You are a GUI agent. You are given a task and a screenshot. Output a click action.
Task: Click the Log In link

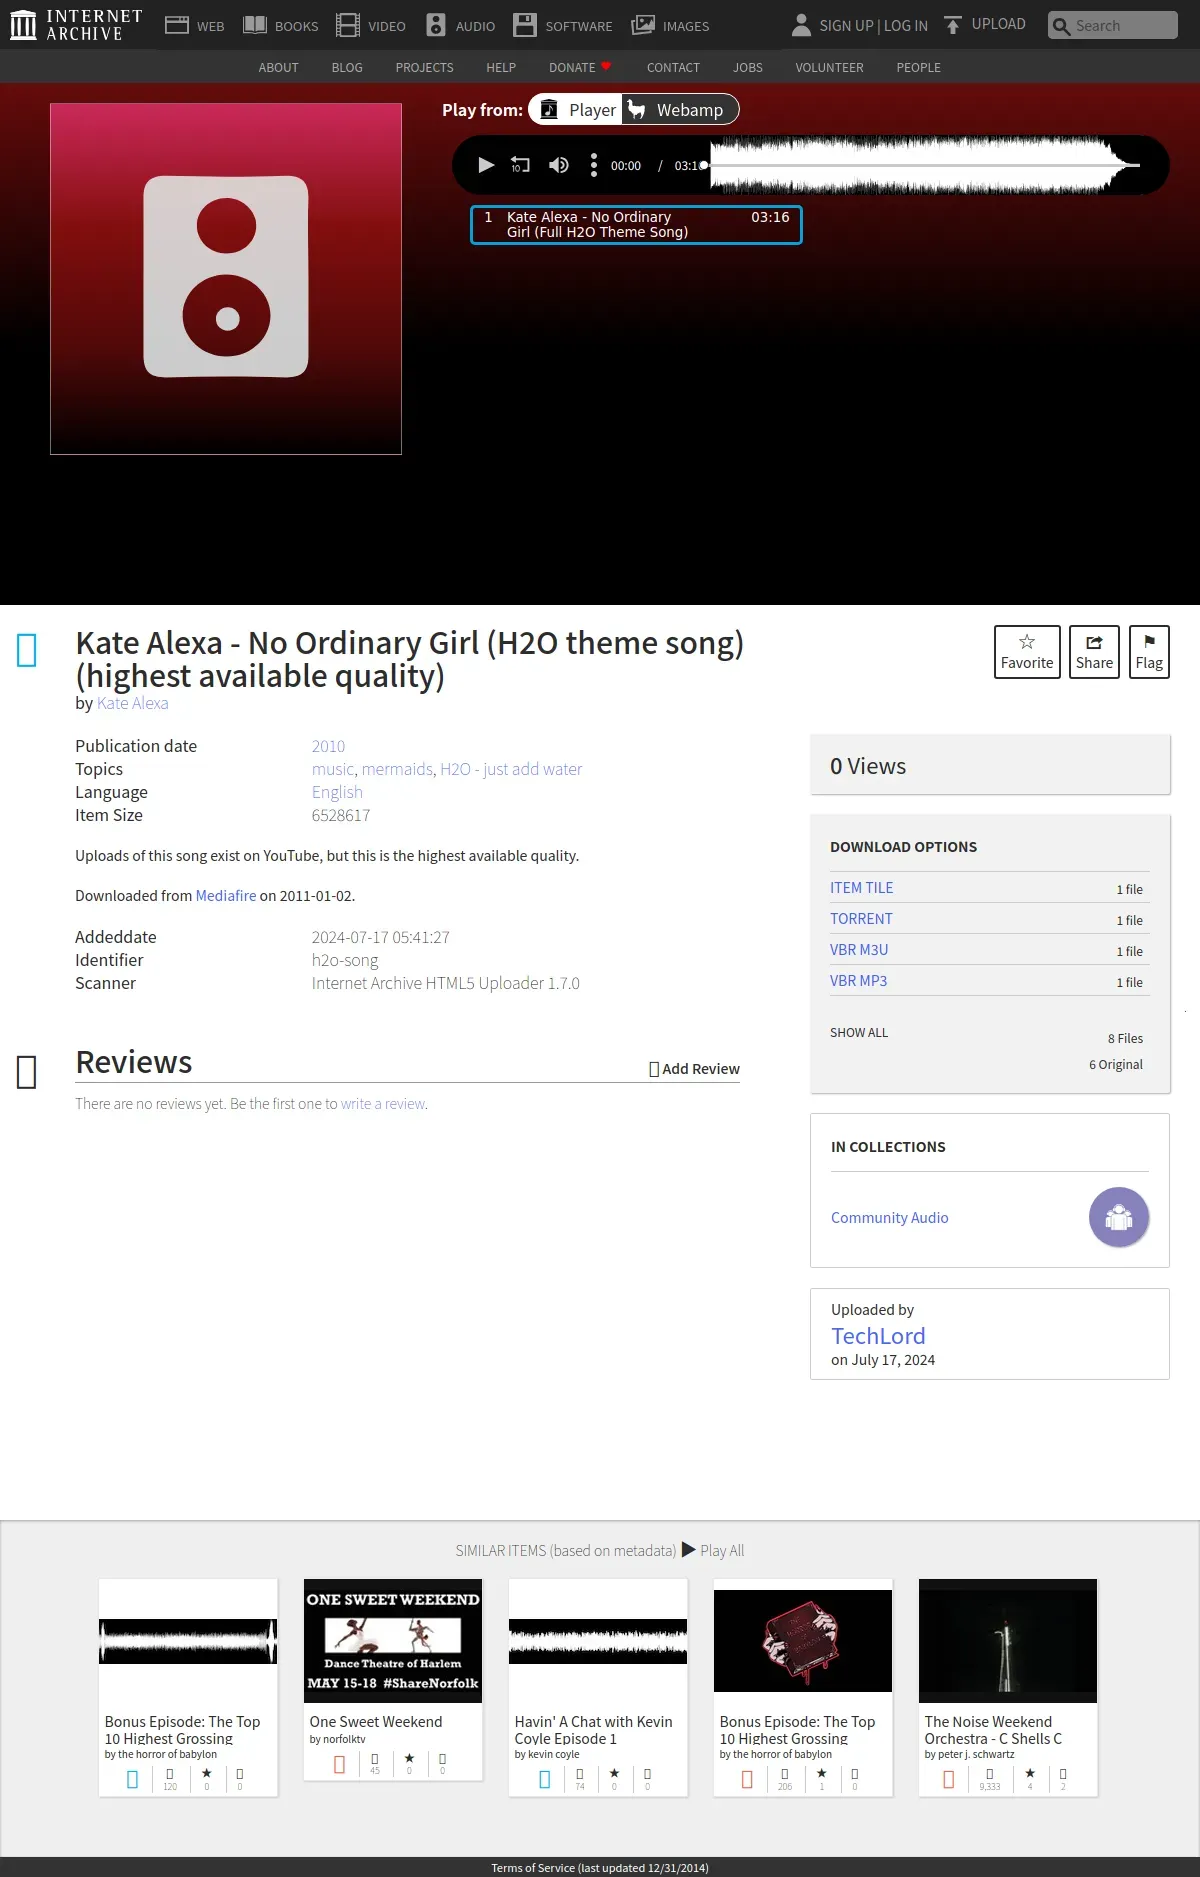pyautogui.click(x=906, y=26)
